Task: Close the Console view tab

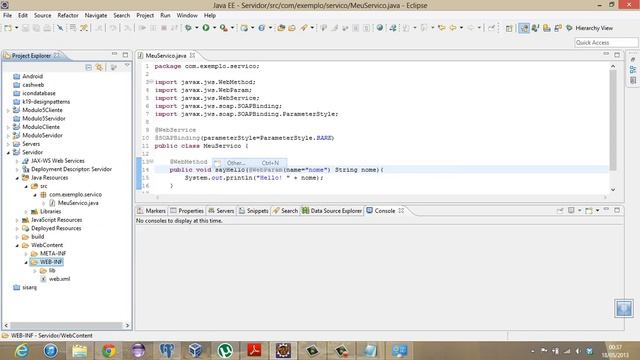Action: (x=401, y=211)
